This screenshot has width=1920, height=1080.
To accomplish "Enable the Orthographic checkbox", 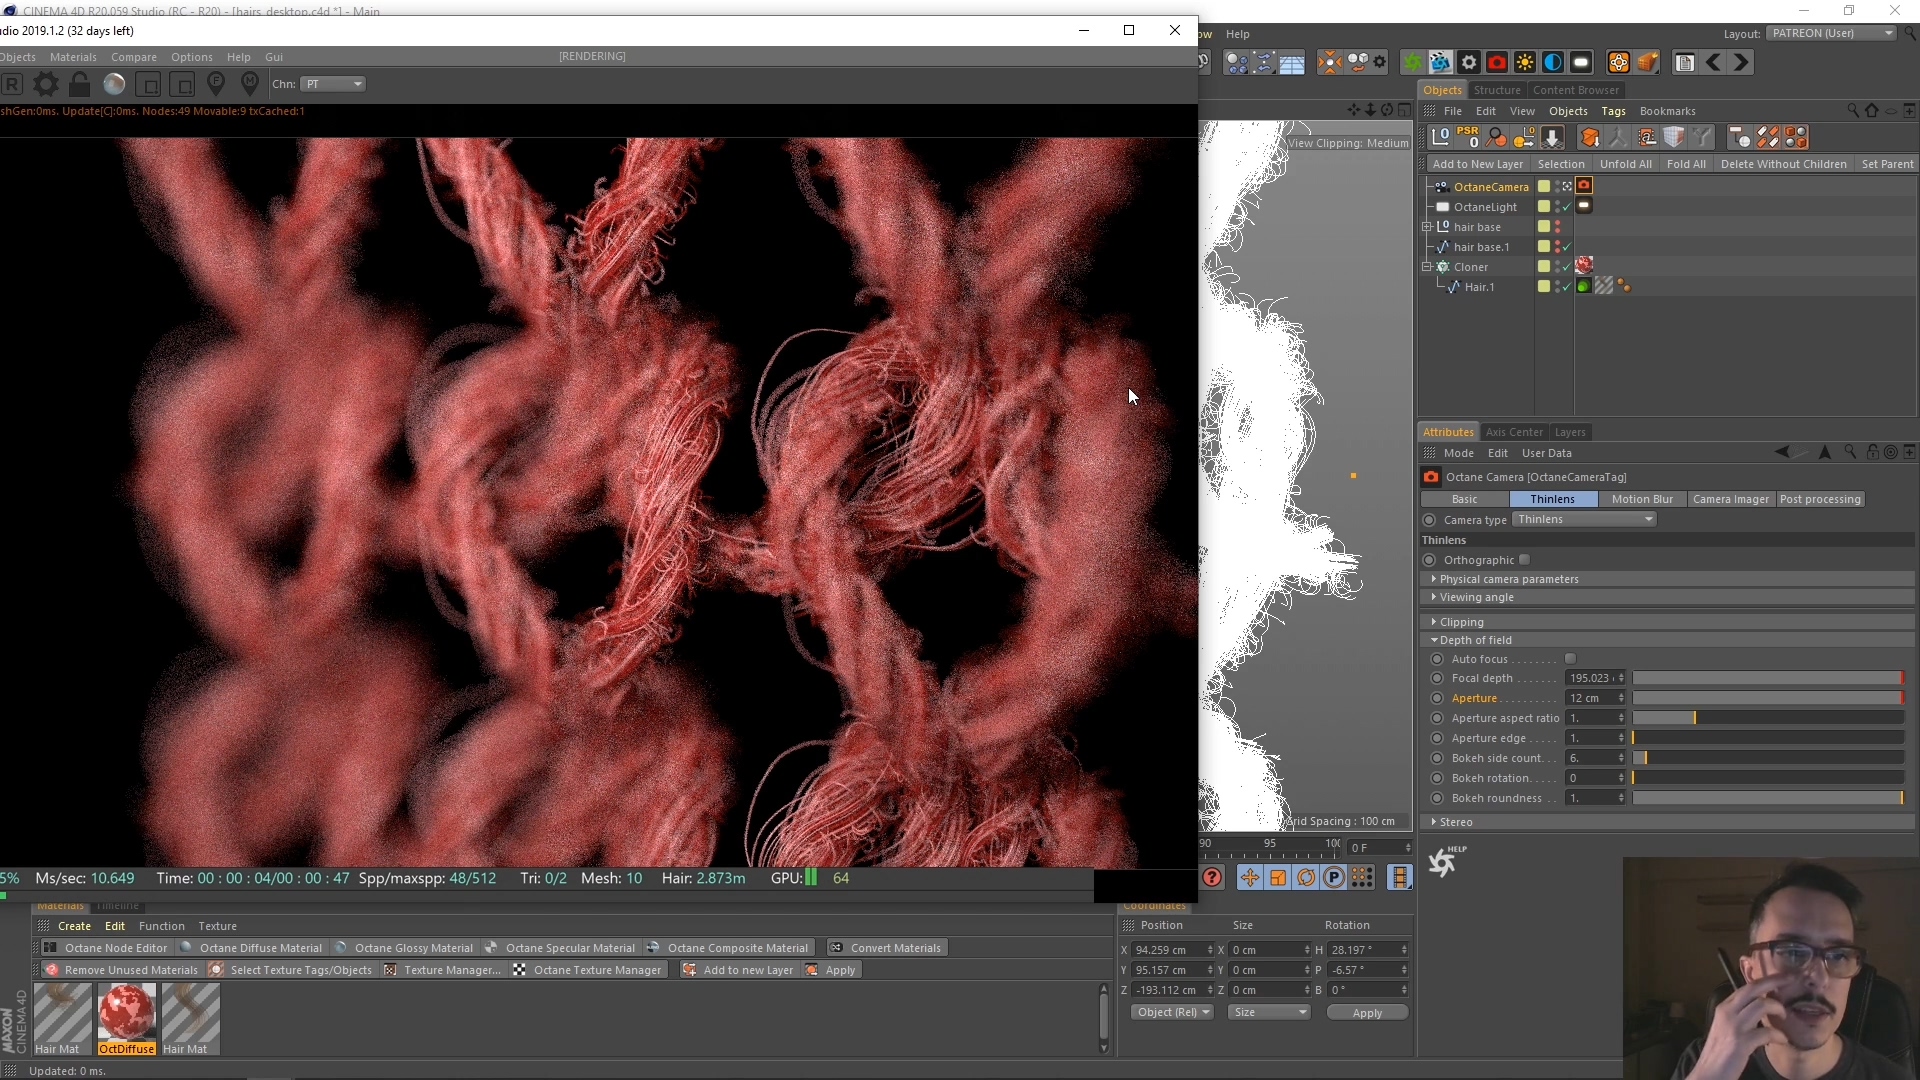I will coord(1527,560).
